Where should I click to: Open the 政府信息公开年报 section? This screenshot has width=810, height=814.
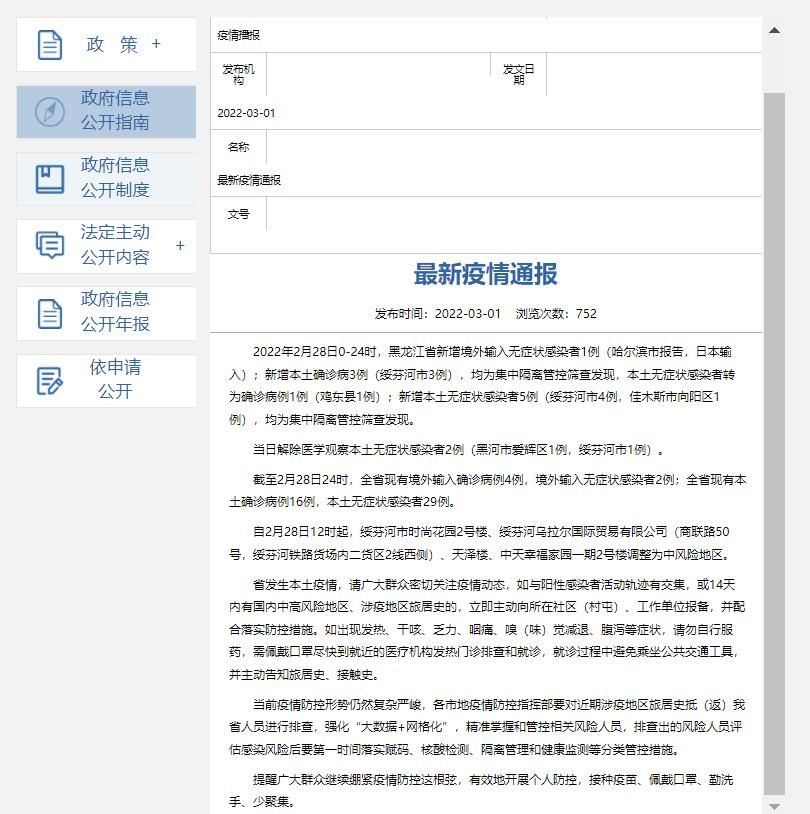click(x=115, y=312)
